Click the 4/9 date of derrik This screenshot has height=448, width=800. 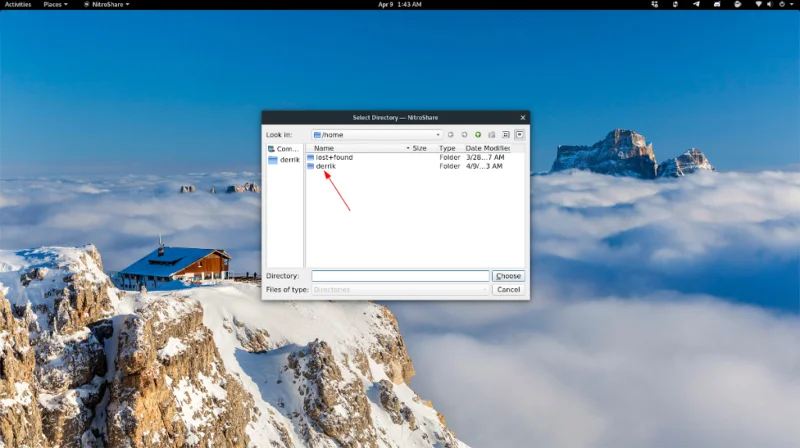484,166
